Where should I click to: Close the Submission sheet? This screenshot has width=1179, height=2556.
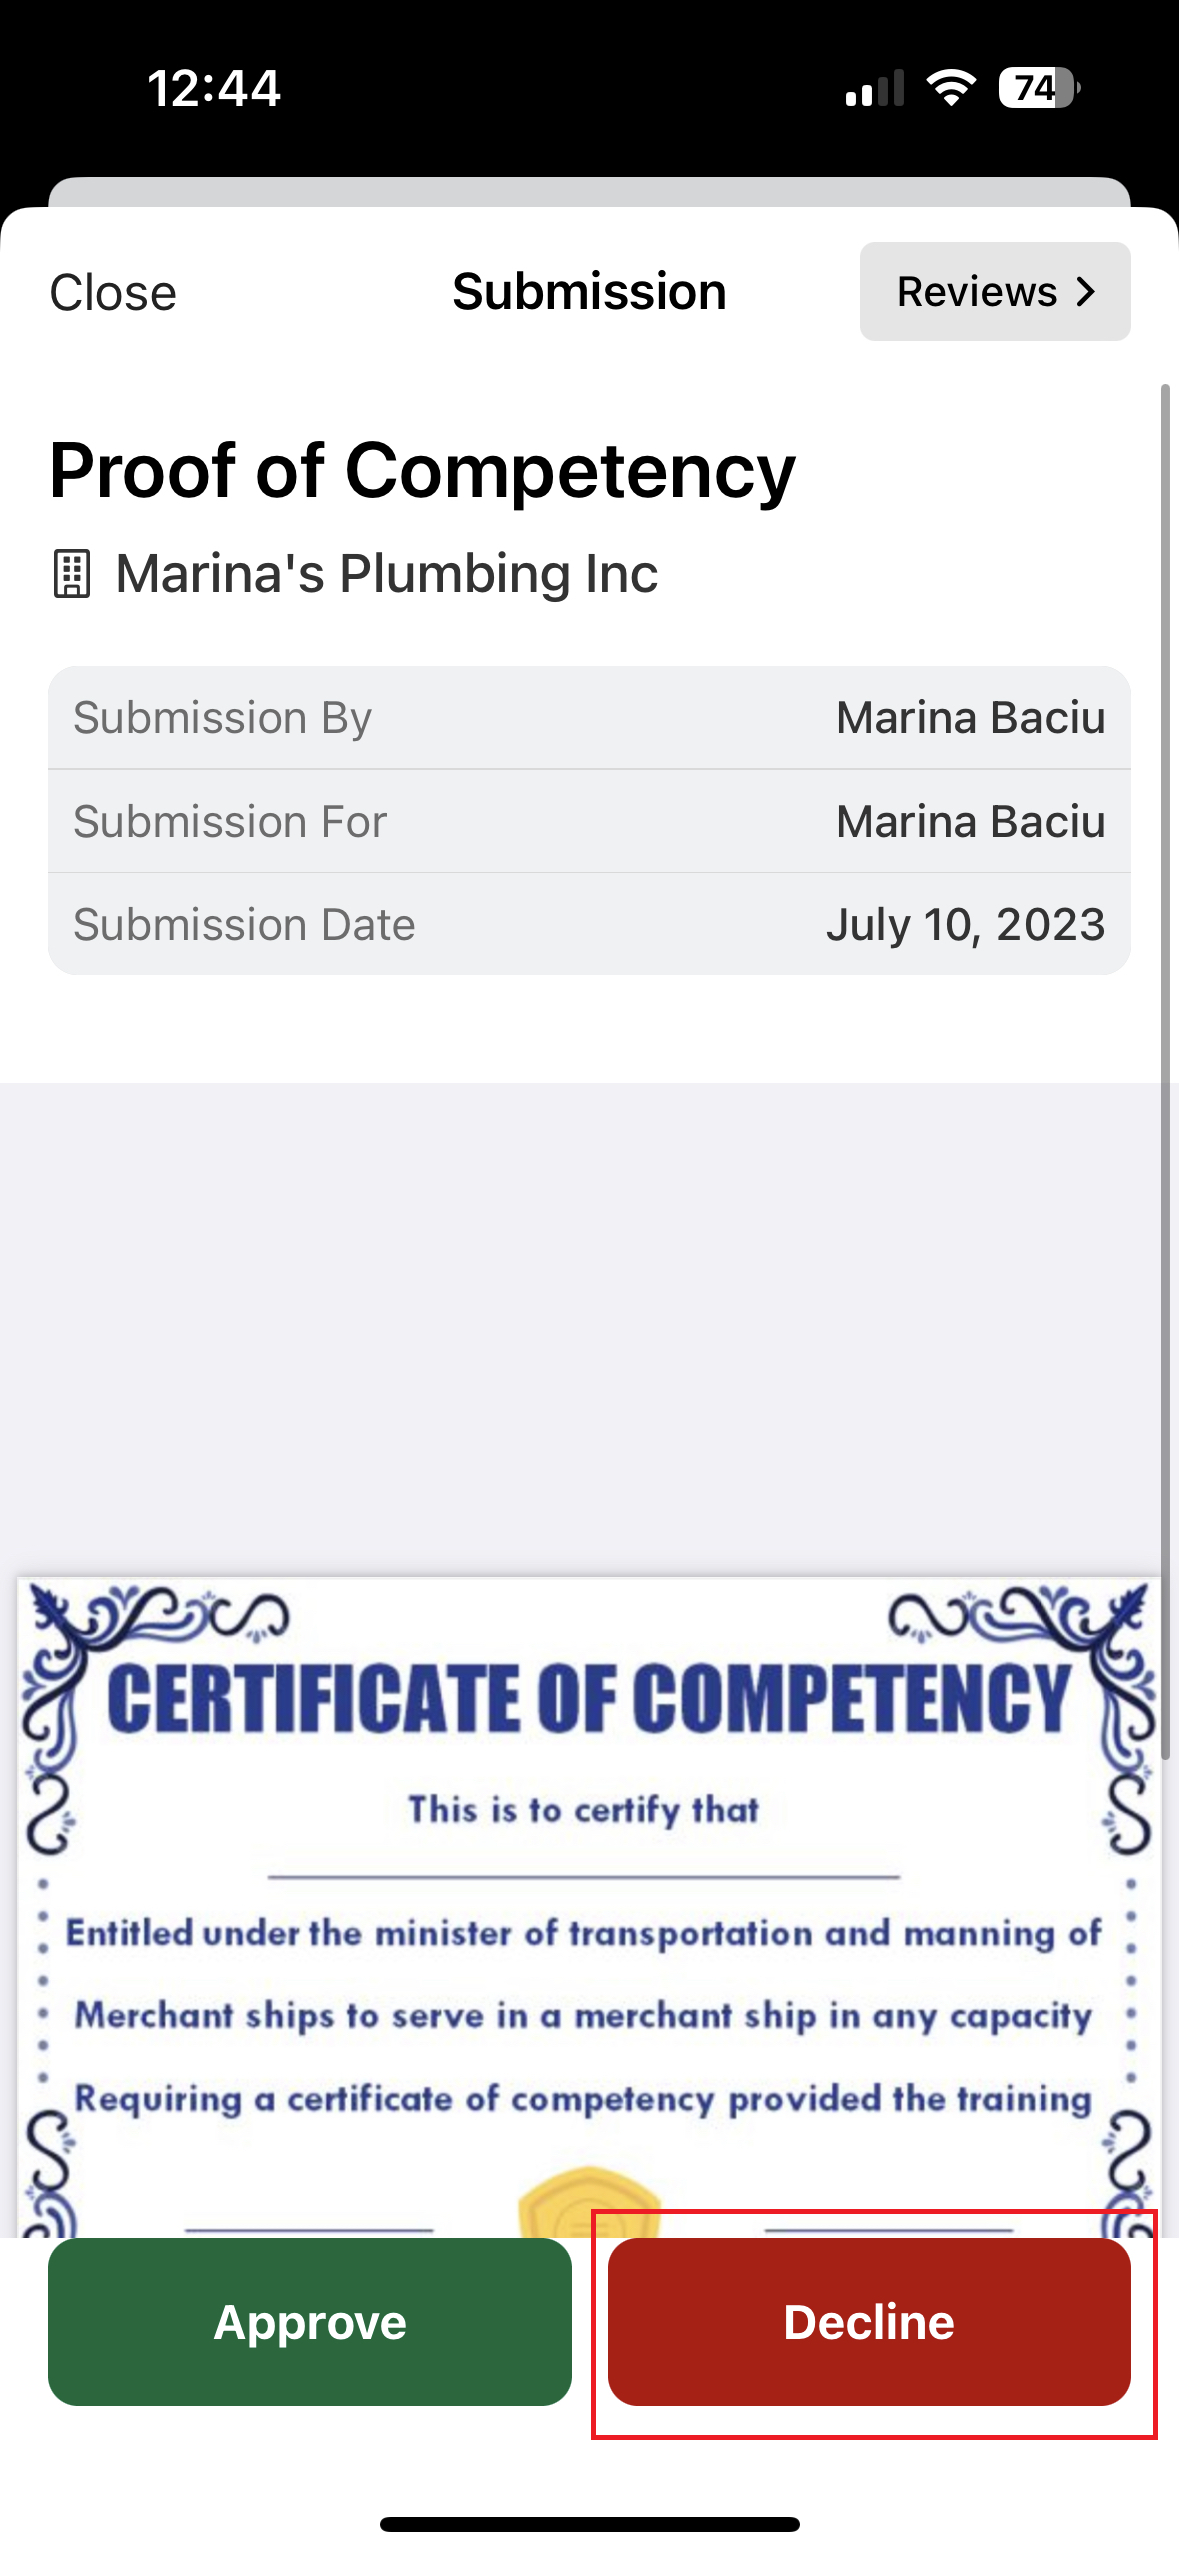(113, 293)
